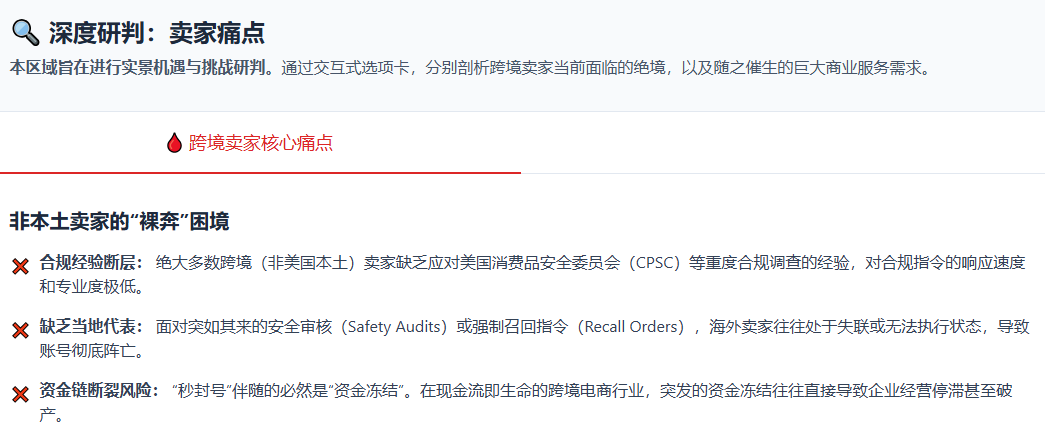Viewport: 1045px width, 437px height.
Task: Select the bold 合规经验断层 label
Action: point(91,262)
